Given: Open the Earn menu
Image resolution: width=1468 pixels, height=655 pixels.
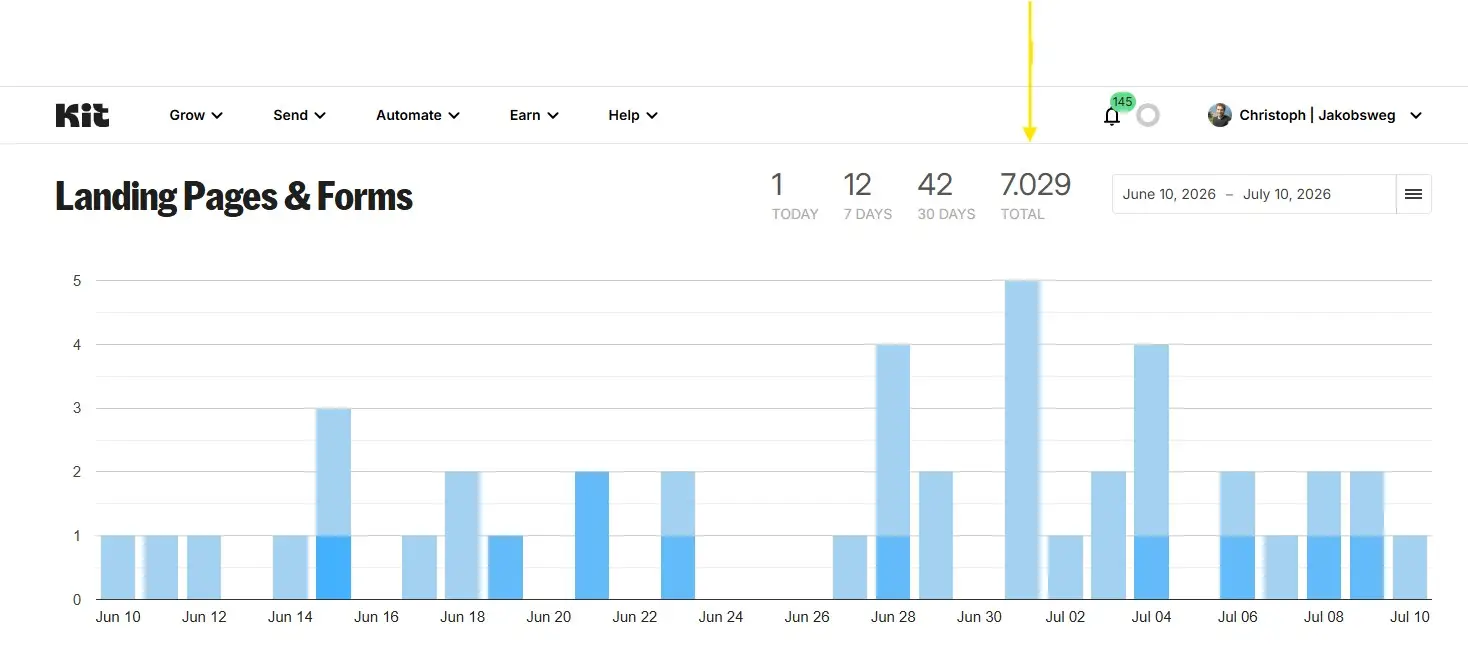Looking at the screenshot, I should [x=534, y=115].
